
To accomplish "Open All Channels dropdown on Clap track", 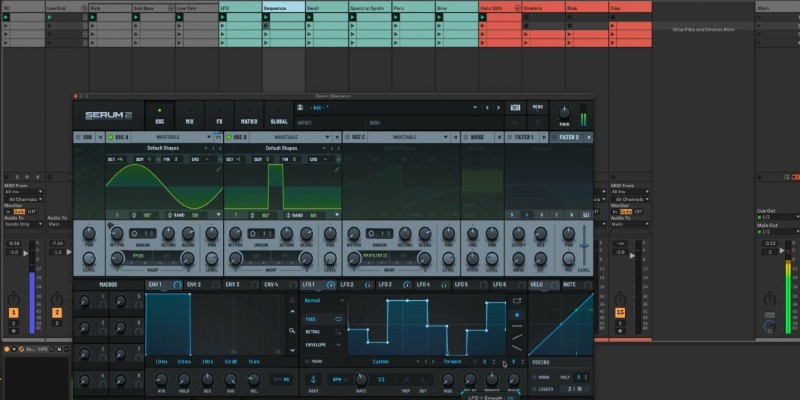I will pos(632,199).
